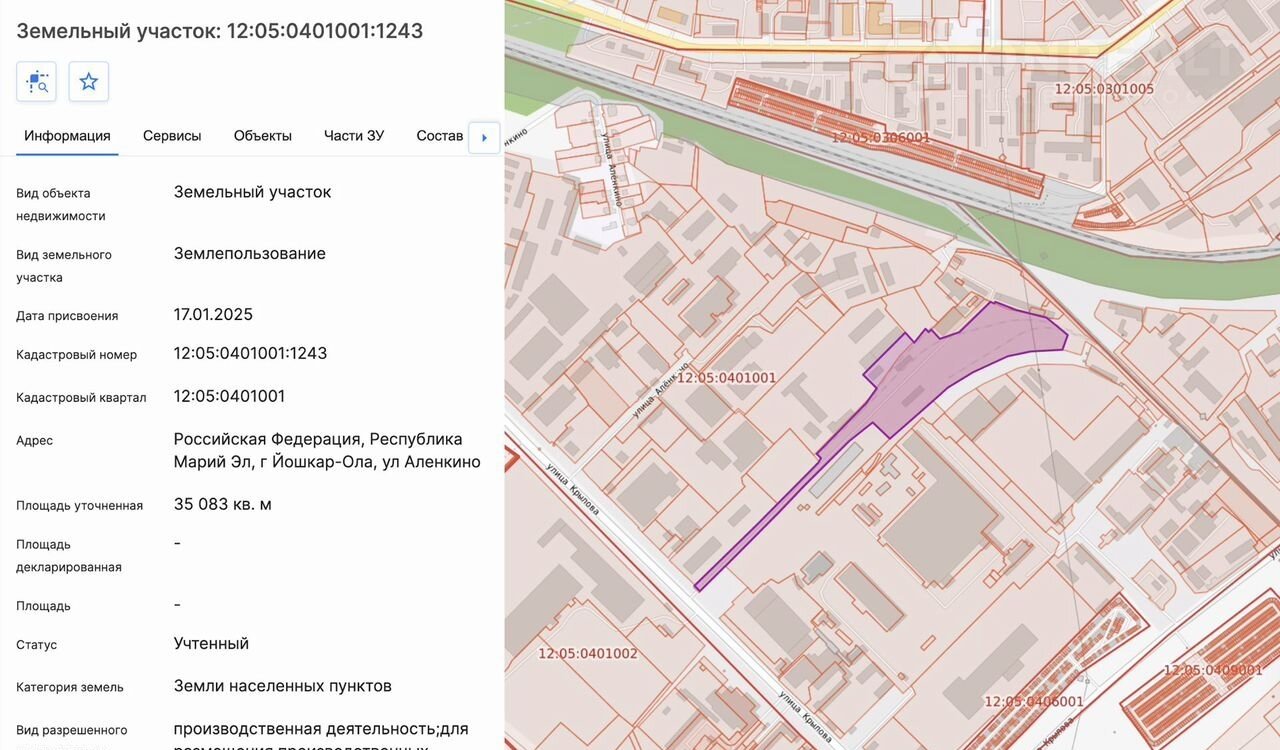Click the 35 083 кв. м area value
The width and height of the screenshot is (1280, 750).
[x=222, y=504]
